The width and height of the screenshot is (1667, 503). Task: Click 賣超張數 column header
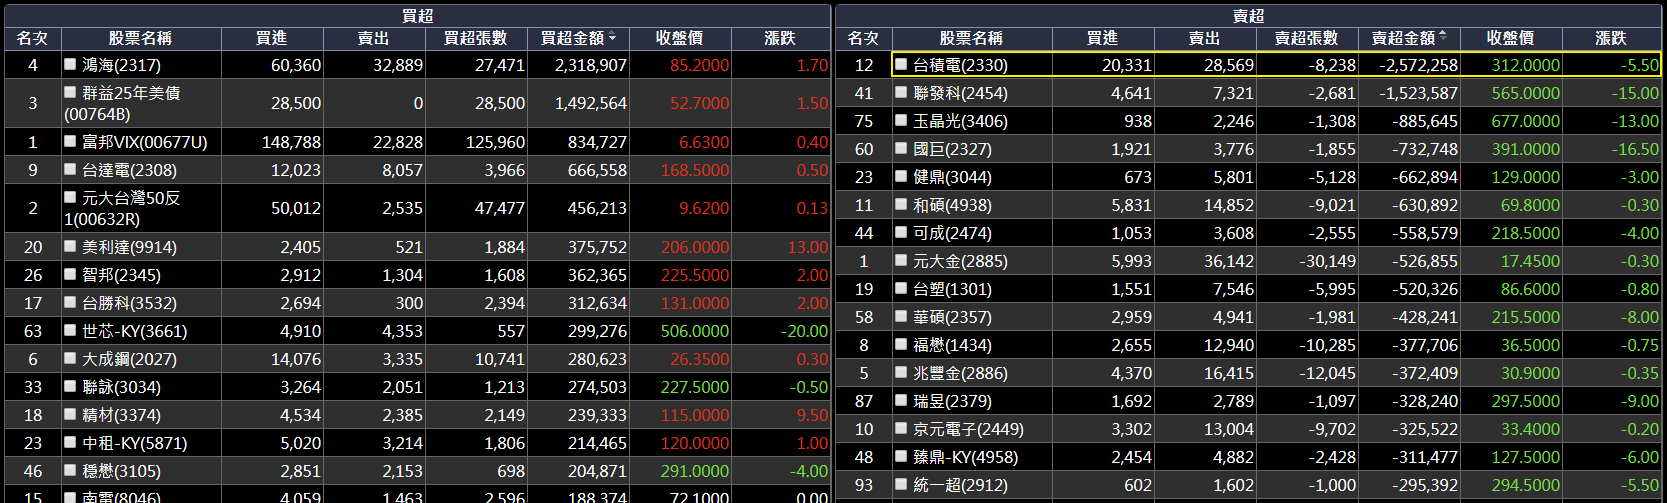tap(1306, 38)
